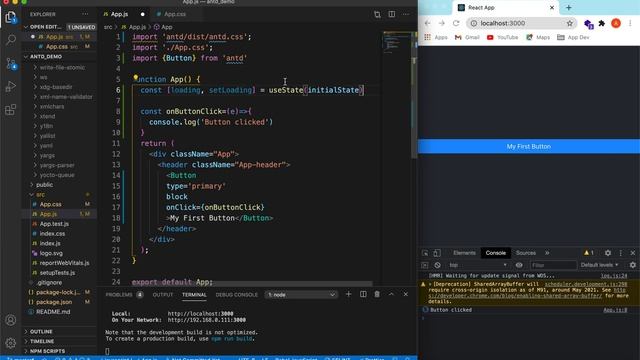Open the Extensions view
The height and width of the screenshot is (360, 640).
tap(11, 109)
